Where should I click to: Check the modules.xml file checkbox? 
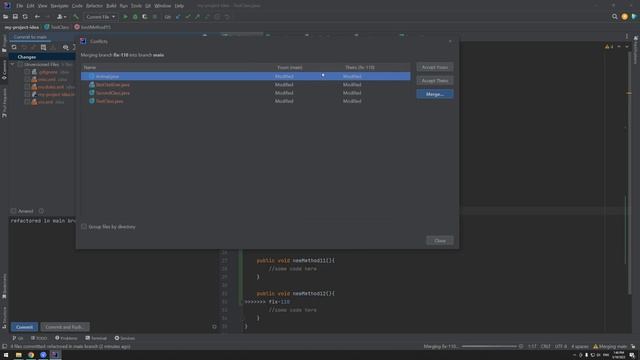coord(27,87)
